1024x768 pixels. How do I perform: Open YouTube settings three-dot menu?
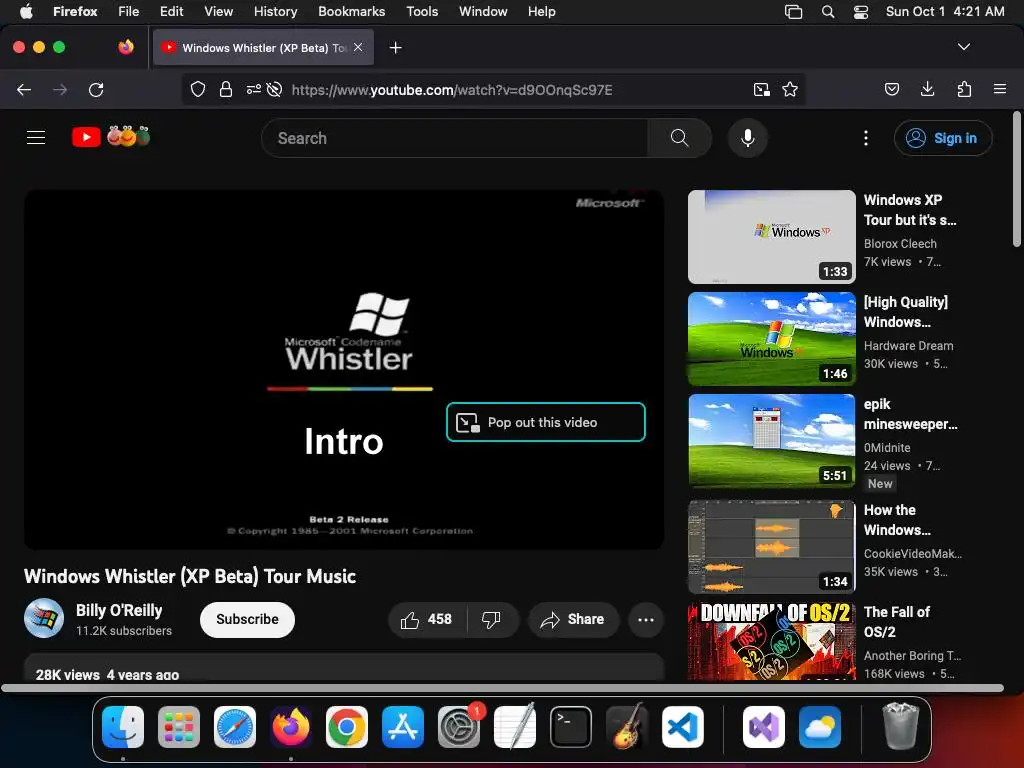point(866,138)
